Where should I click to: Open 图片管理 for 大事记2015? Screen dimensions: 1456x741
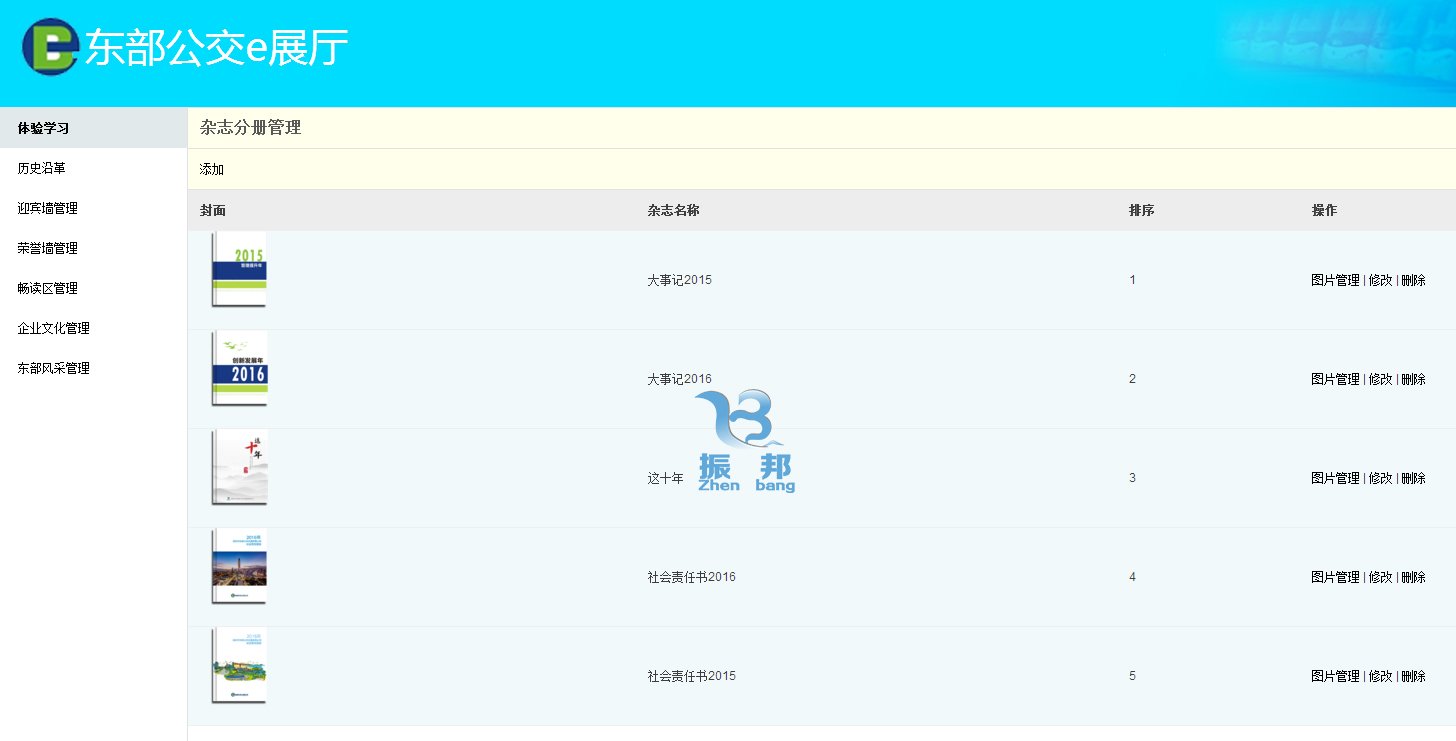(1335, 280)
